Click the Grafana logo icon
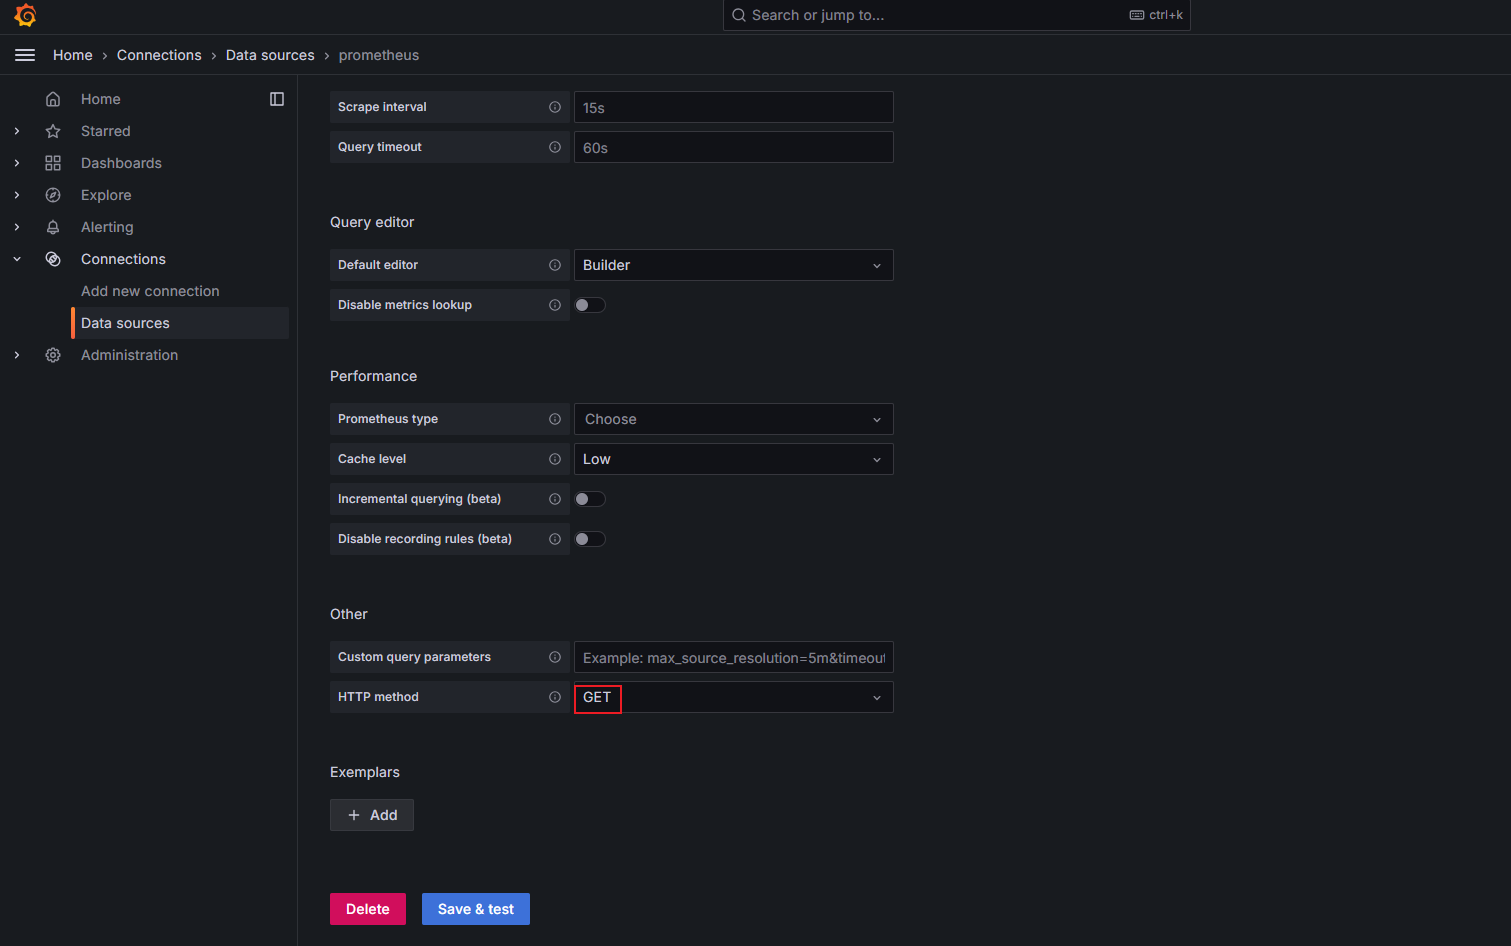 25,15
